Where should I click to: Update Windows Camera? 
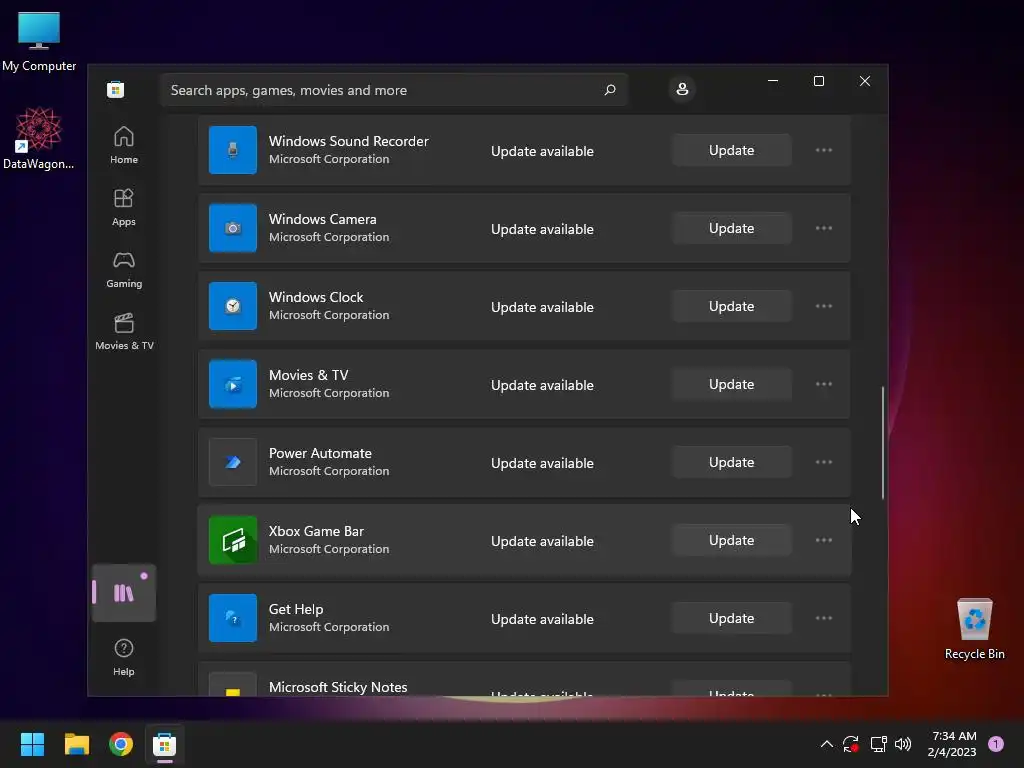point(731,228)
